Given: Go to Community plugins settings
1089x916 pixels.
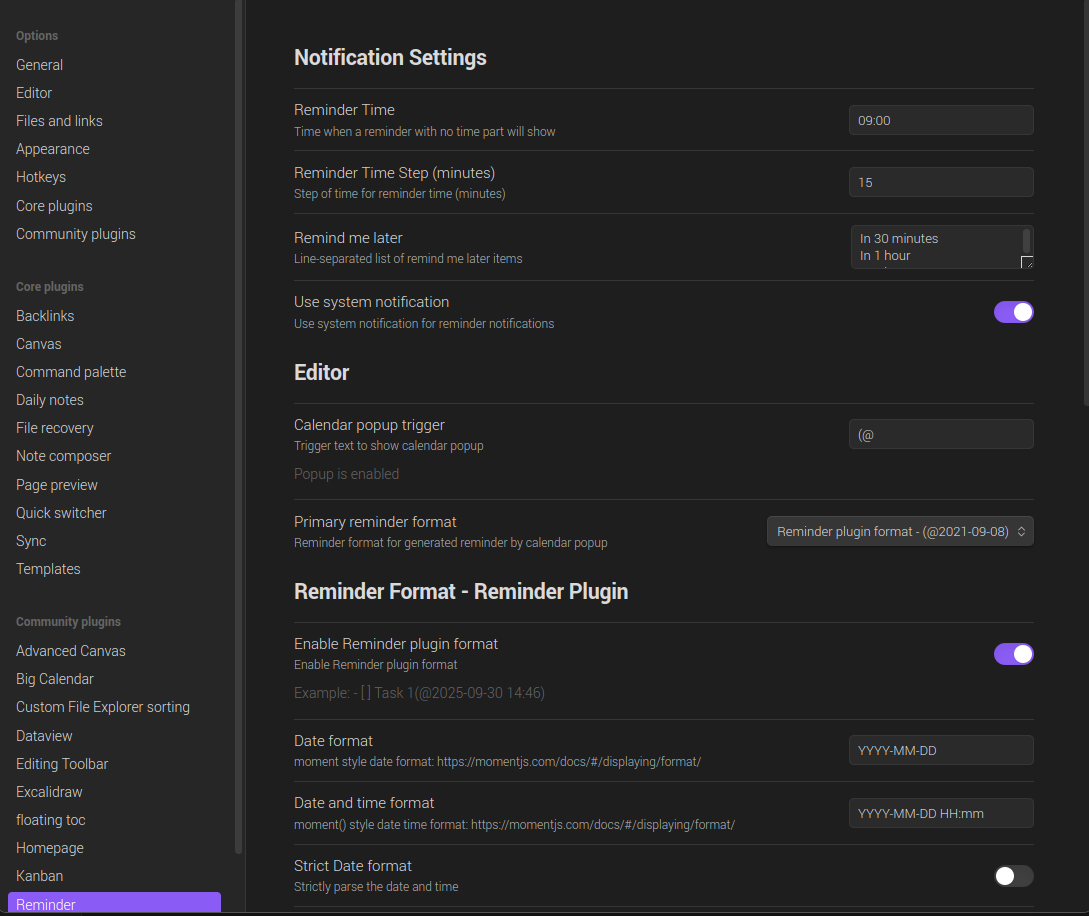Looking at the screenshot, I should click(76, 234).
